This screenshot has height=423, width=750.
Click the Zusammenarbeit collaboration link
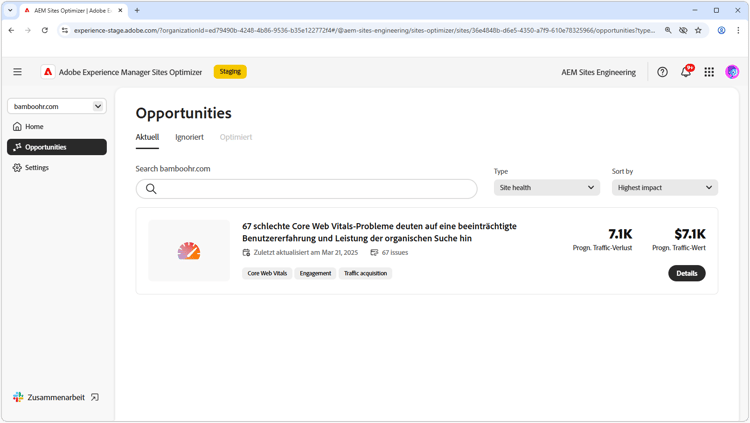coord(56,397)
